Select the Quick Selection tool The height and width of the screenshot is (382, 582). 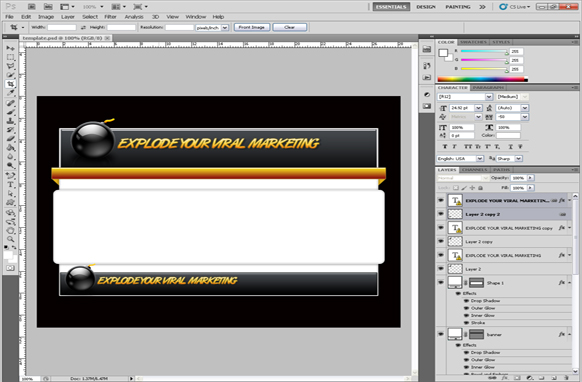tap(10, 75)
